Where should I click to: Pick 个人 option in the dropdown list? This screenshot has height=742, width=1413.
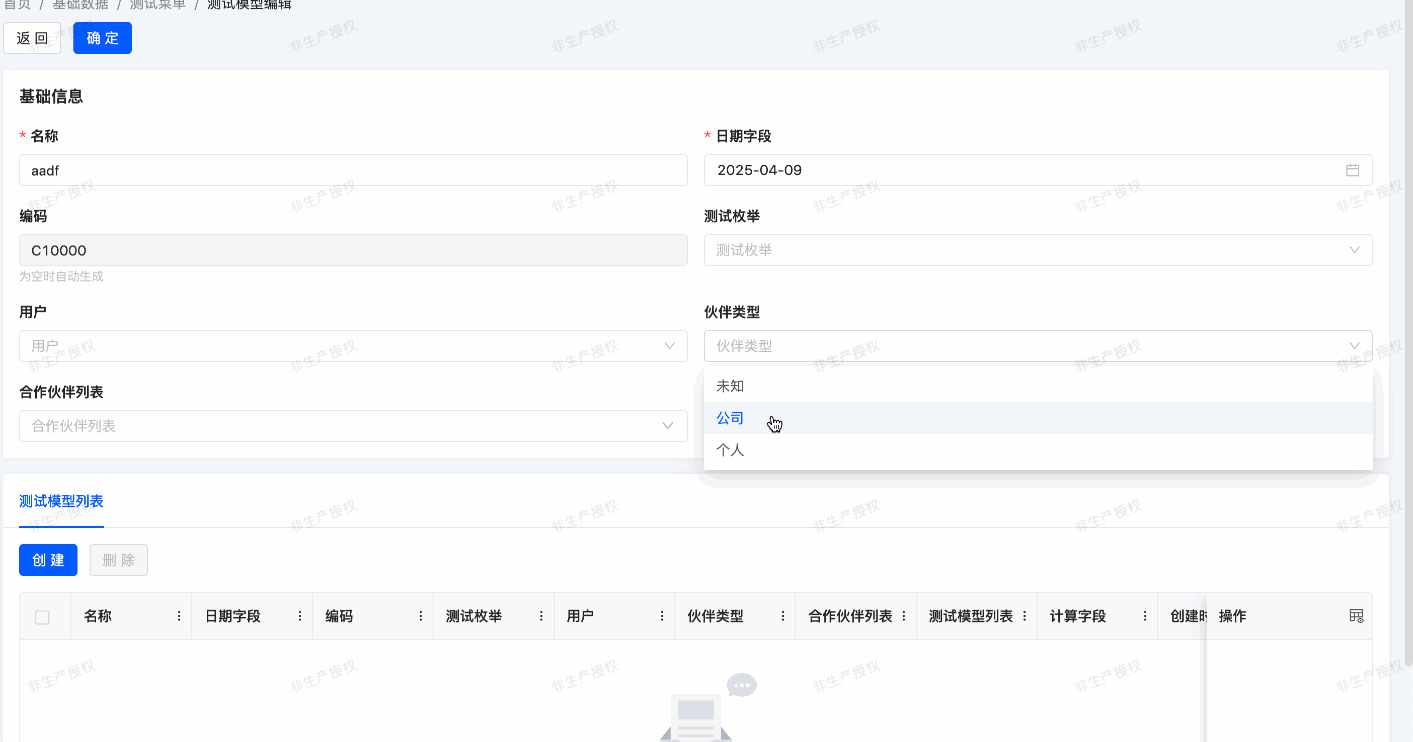[x=731, y=450]
